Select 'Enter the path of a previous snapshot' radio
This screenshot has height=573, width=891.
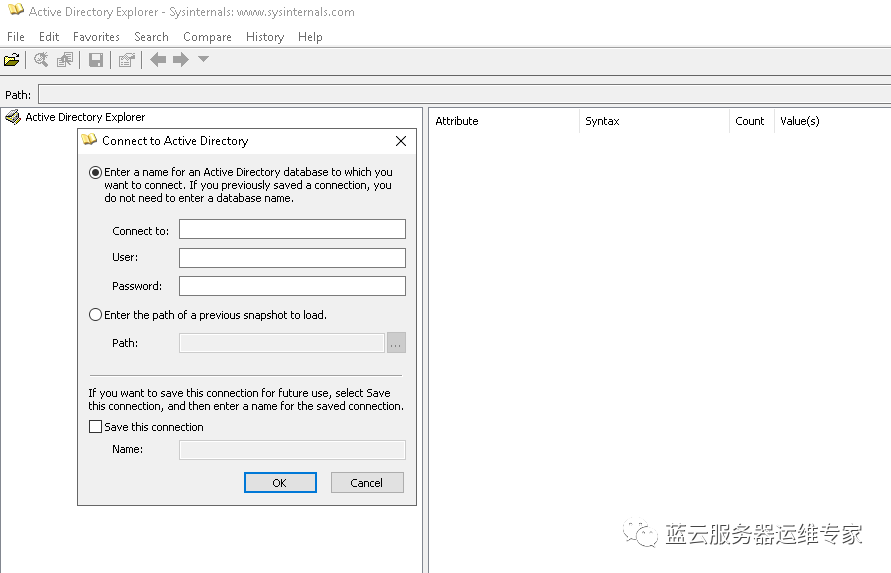click(95, 315)
